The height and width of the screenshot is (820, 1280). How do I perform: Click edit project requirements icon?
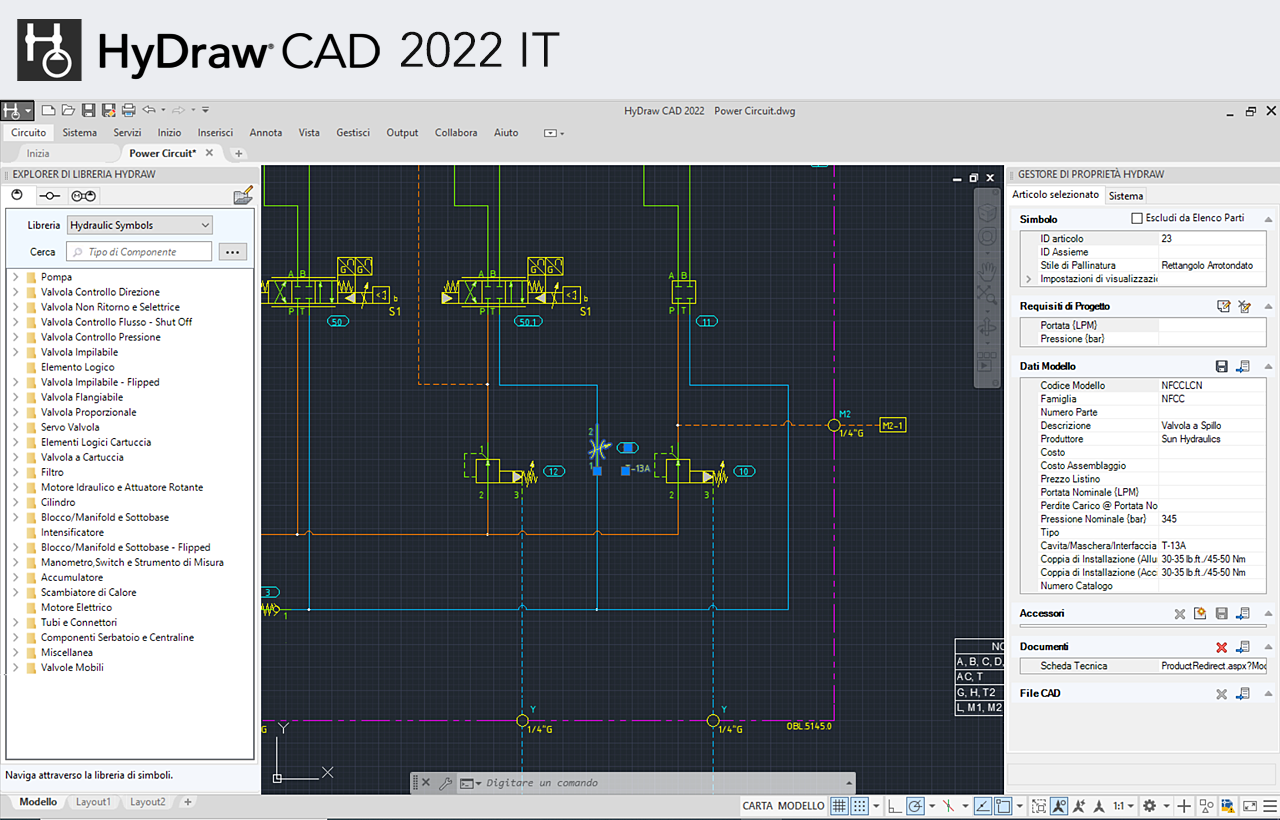pos(1223,306)
